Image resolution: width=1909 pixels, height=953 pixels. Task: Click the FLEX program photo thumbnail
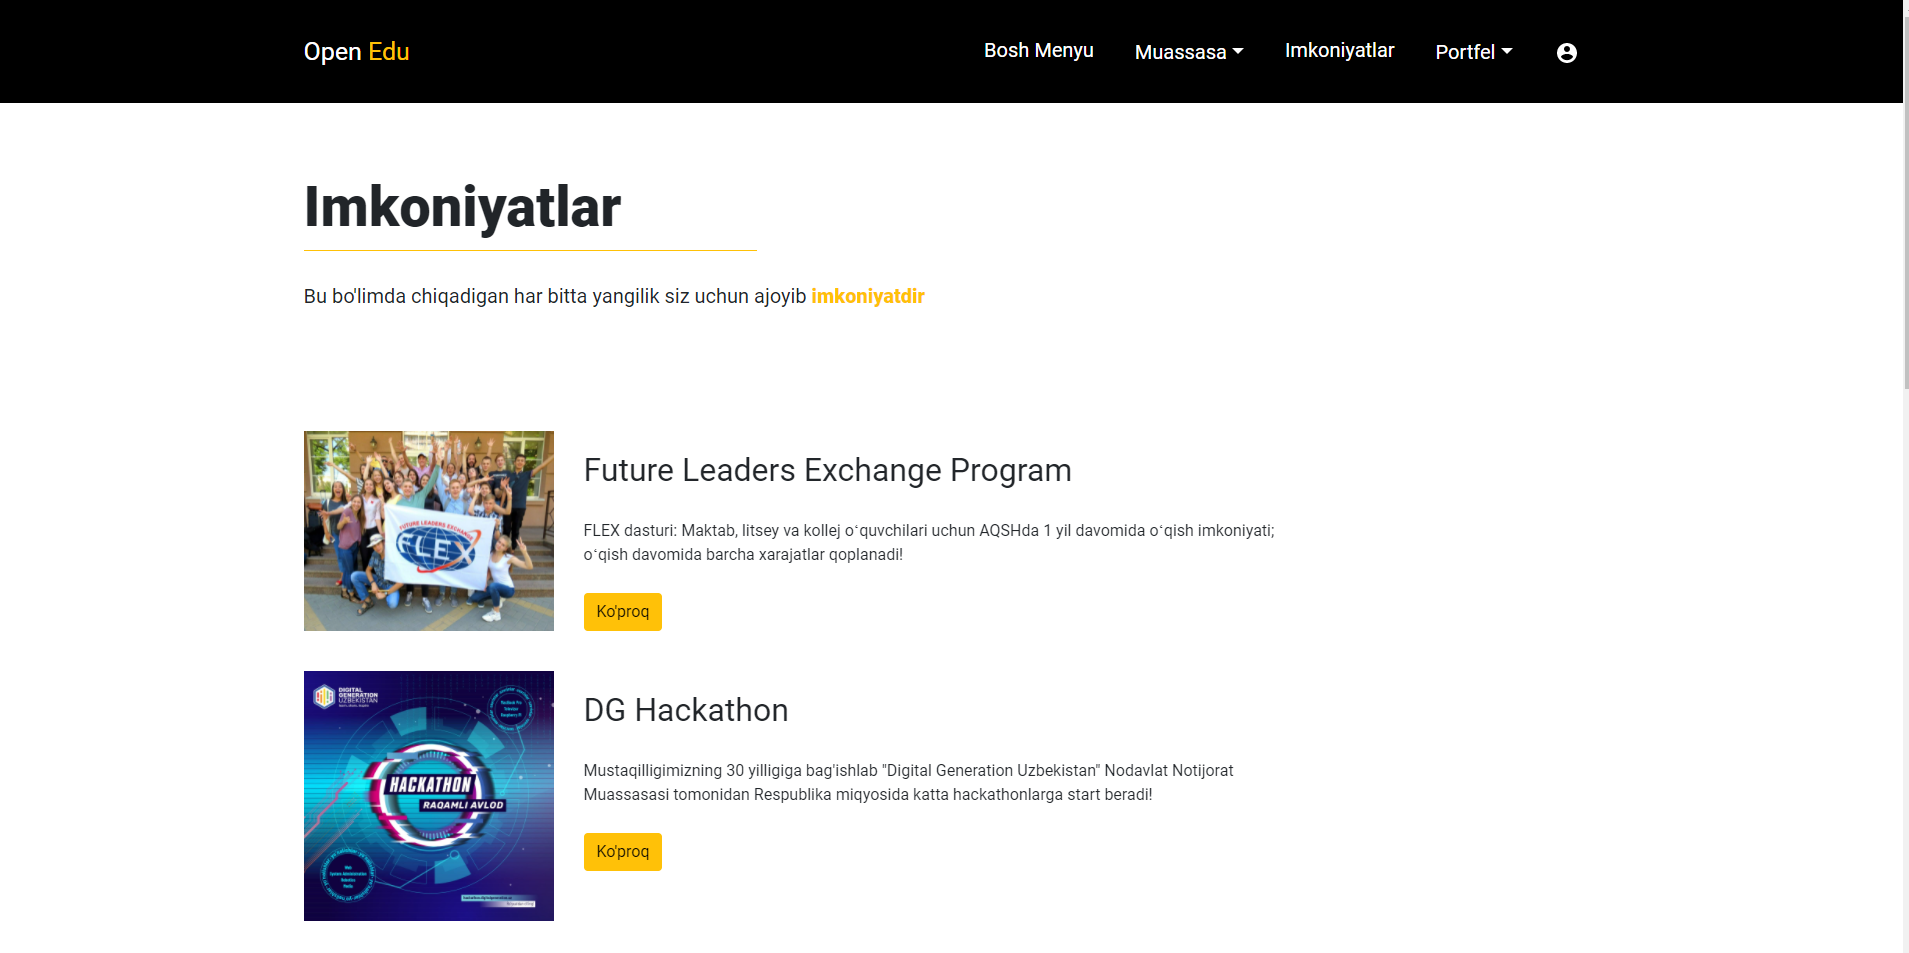point(428,530)
